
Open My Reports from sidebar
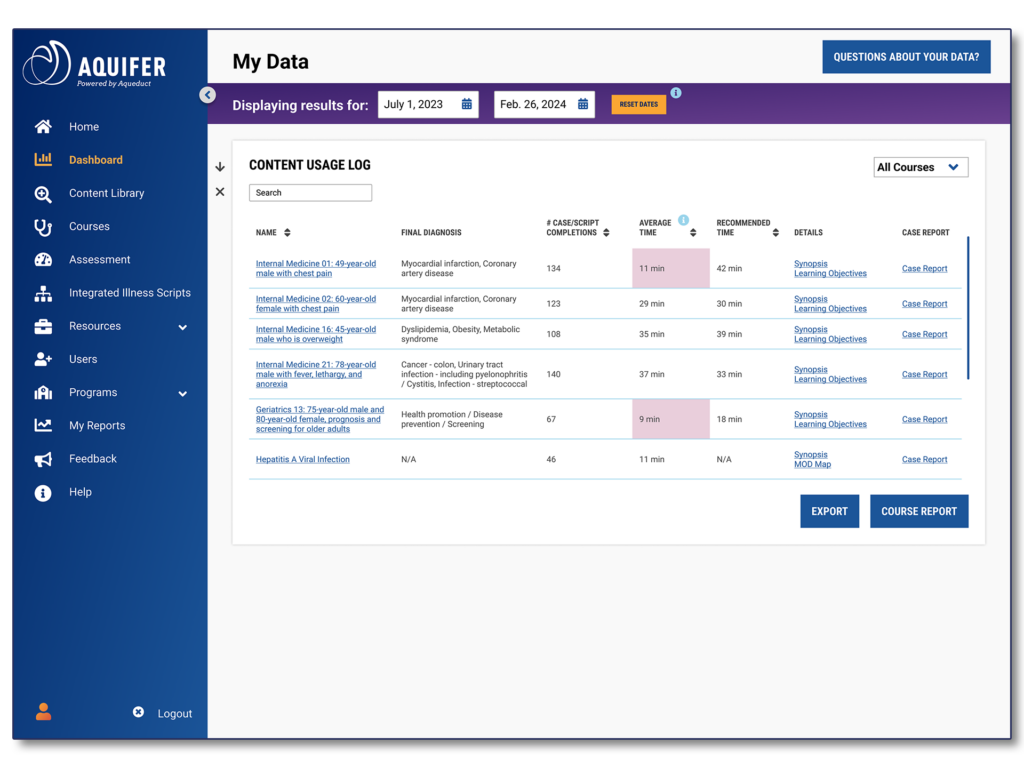coord(97,426)
